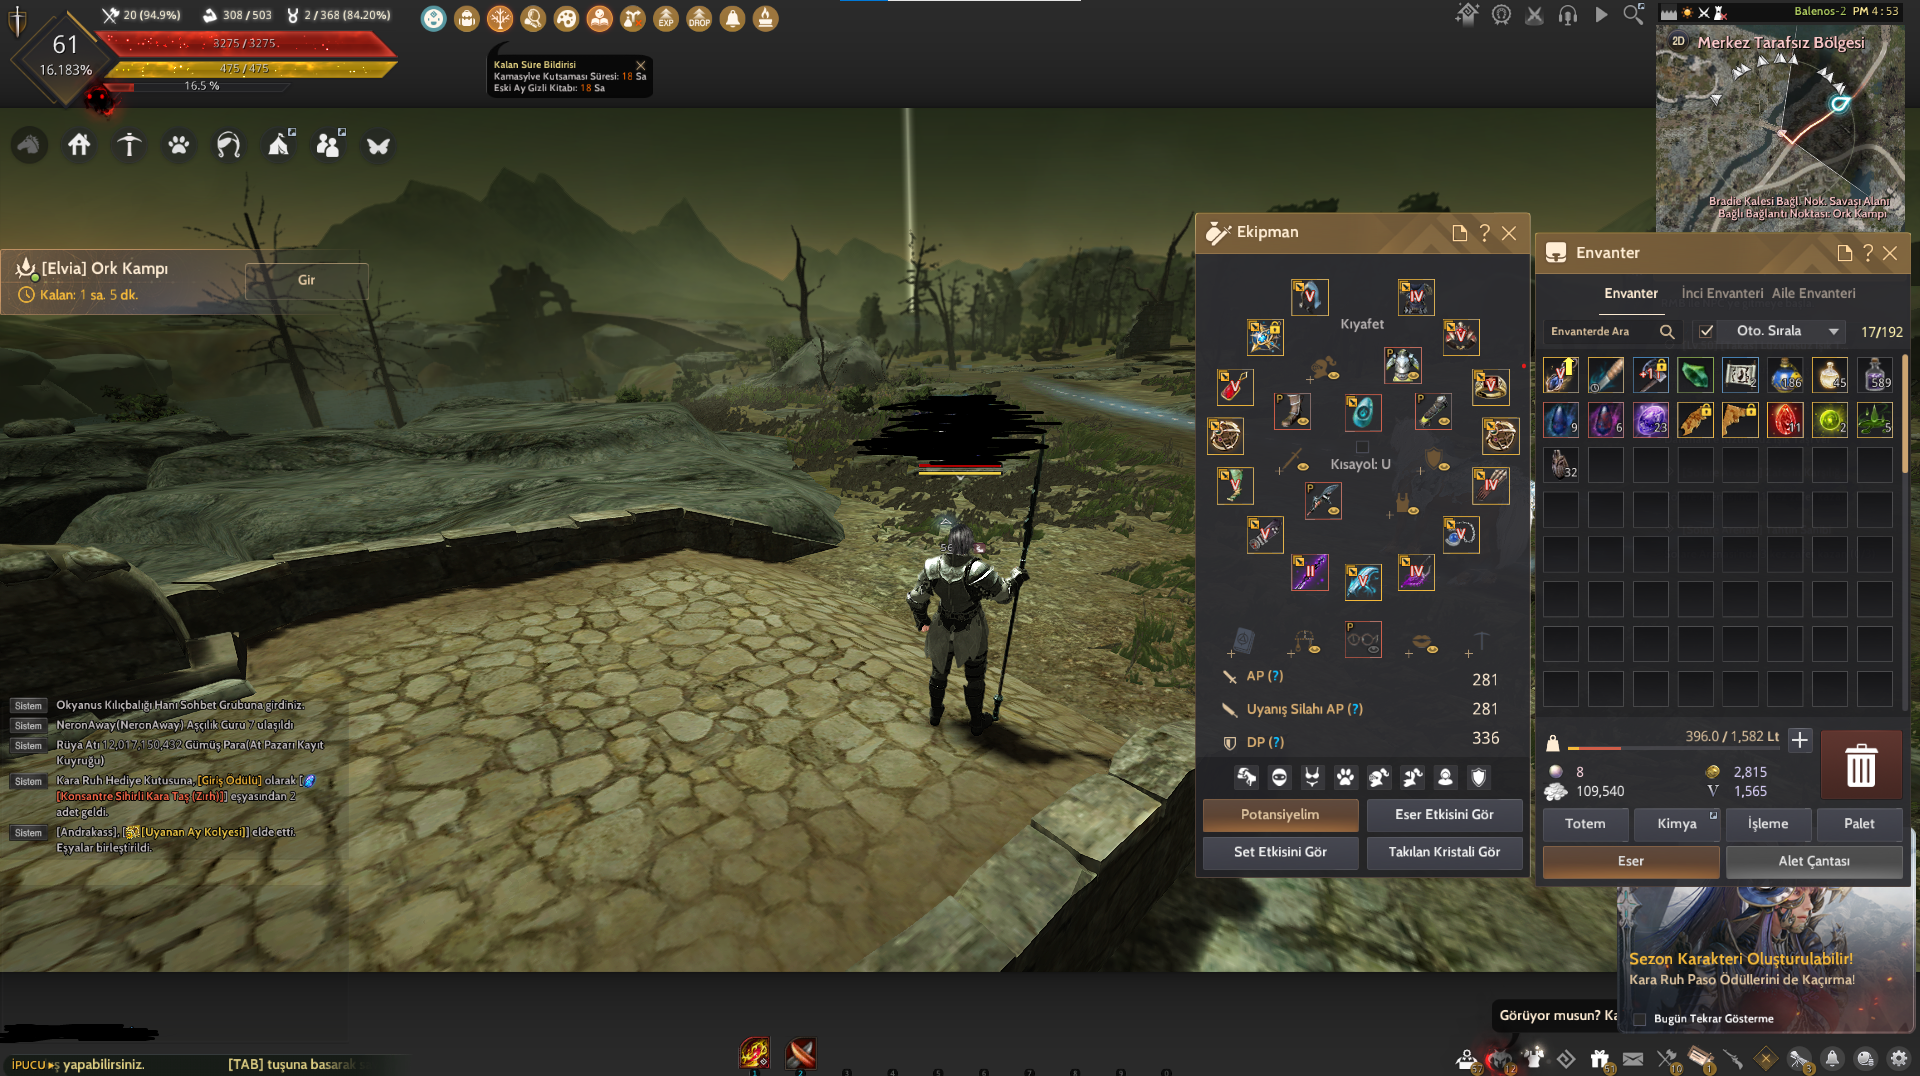The height and width of the screenshot is (1076, 1920).
Task: Open the trash can delete icon
Action: coord(1860,765)
